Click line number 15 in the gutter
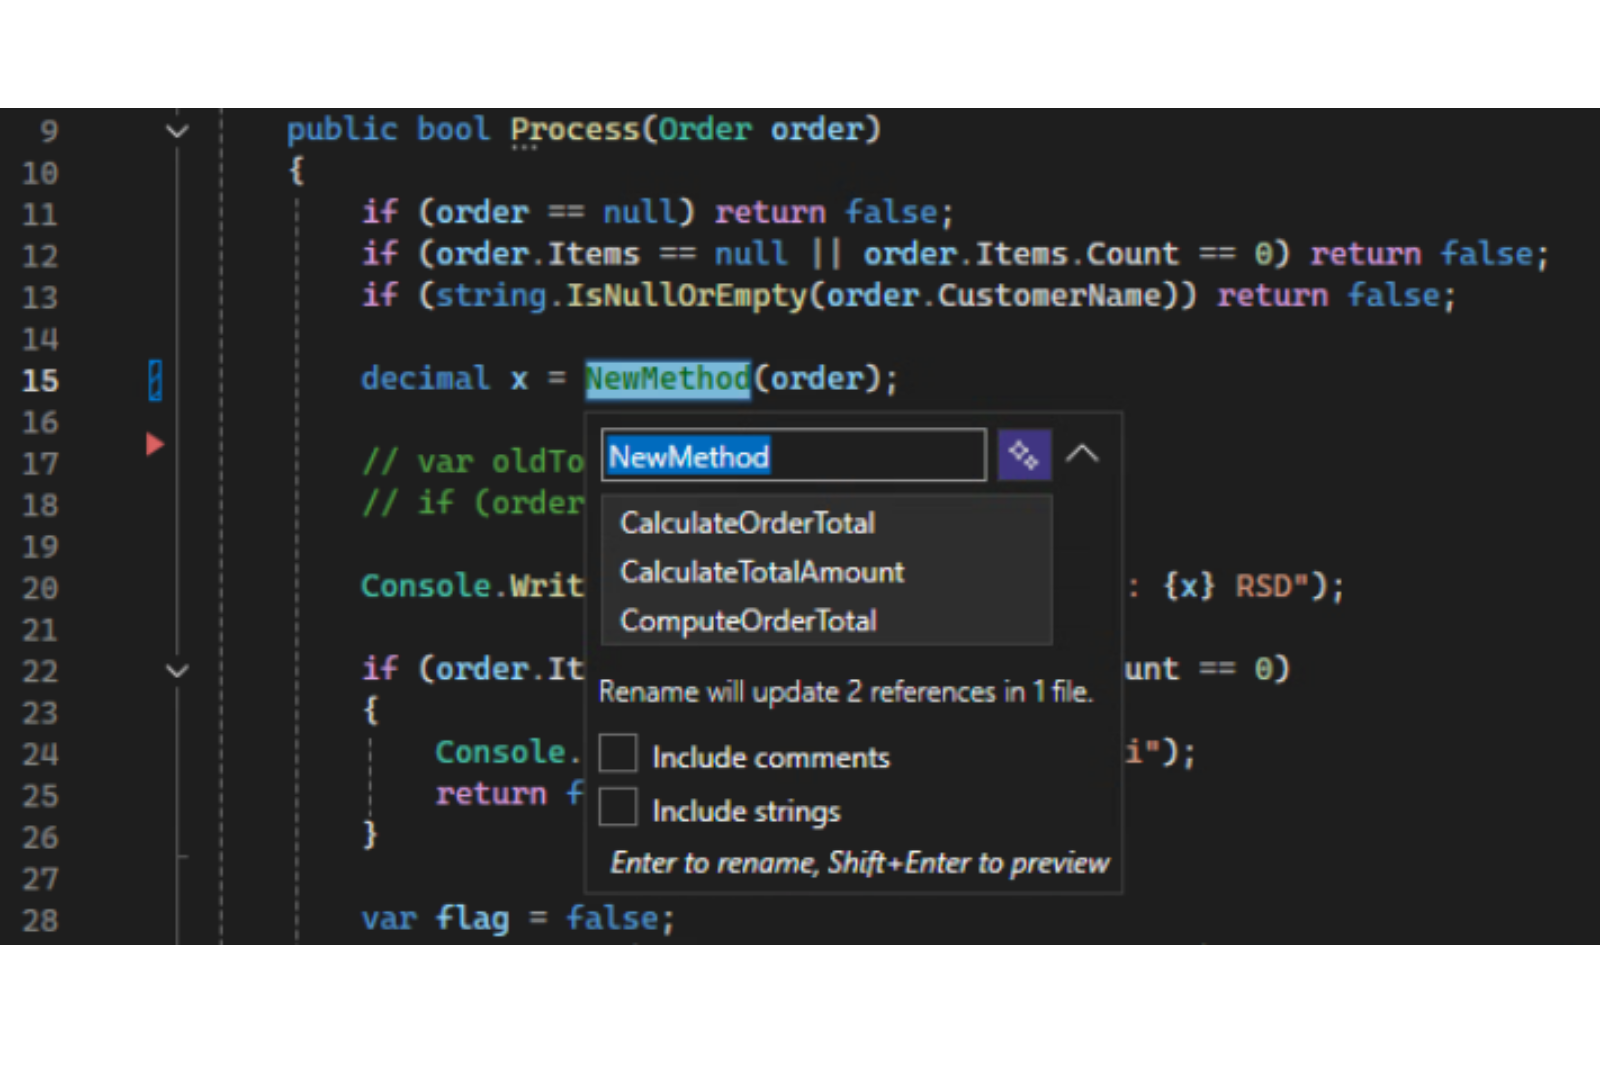Screen dimensions: 1600x1080 click(x=40, y=381)
